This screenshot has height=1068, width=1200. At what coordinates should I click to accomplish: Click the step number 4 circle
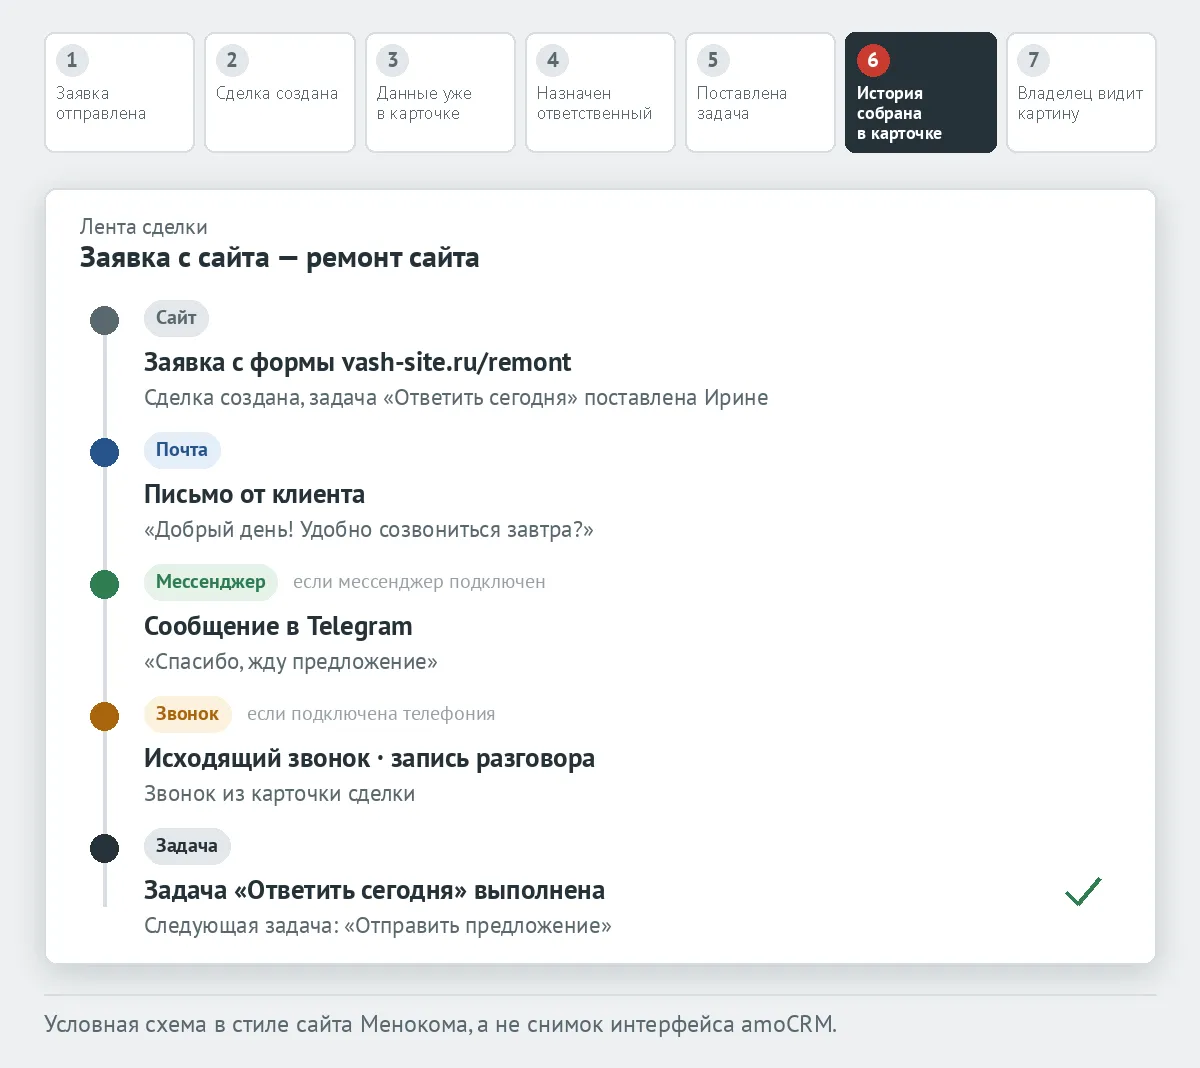coord(553,60)
